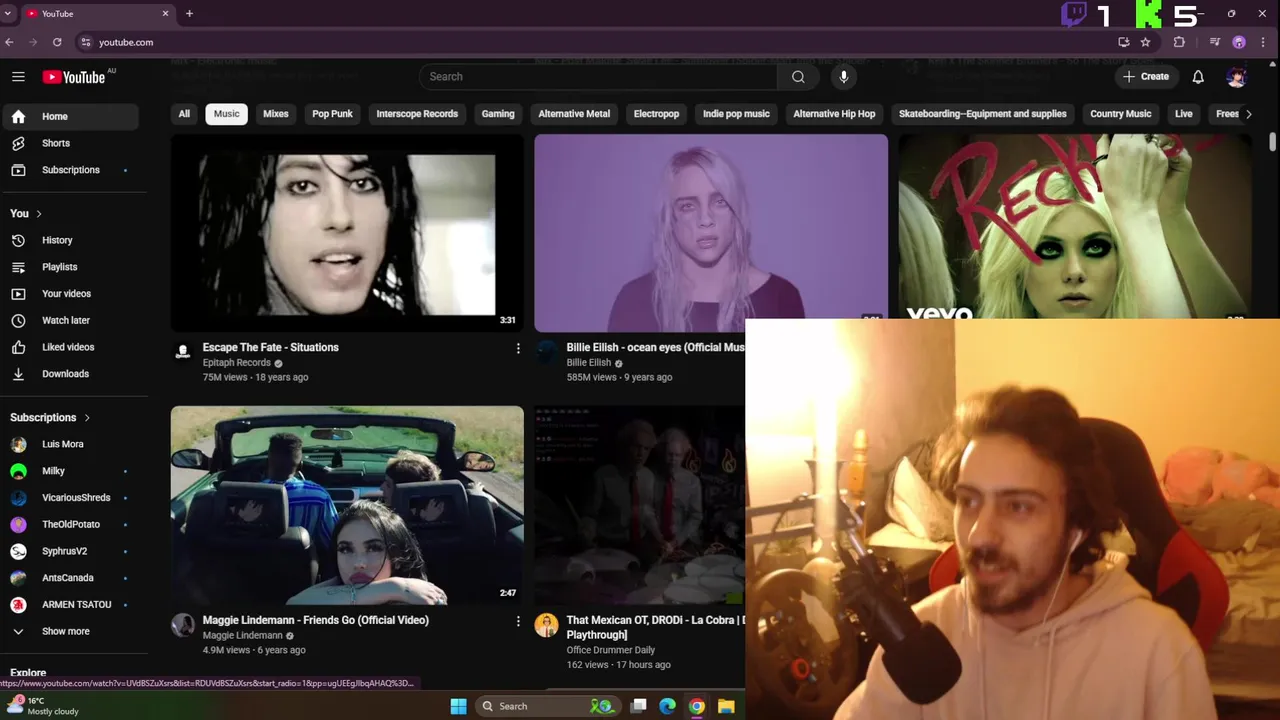Screen dimensions: 1280x720
Task: Open Escape The Fate Situations thumbnail
Action: (x=347, y=233)
